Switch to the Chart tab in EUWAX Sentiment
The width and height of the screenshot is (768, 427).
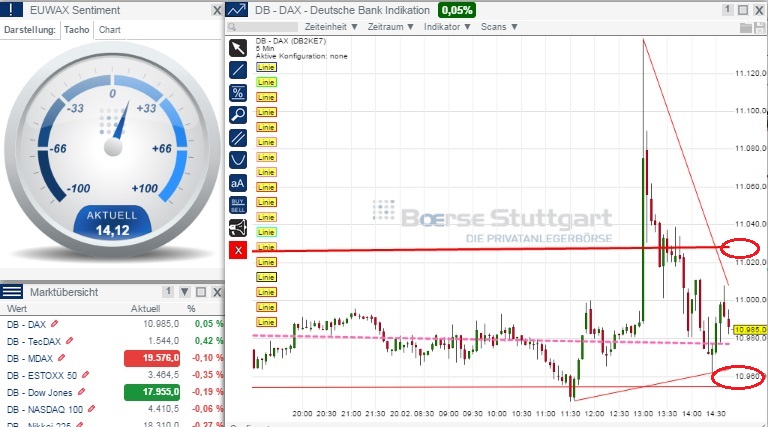tap(110, 30)
